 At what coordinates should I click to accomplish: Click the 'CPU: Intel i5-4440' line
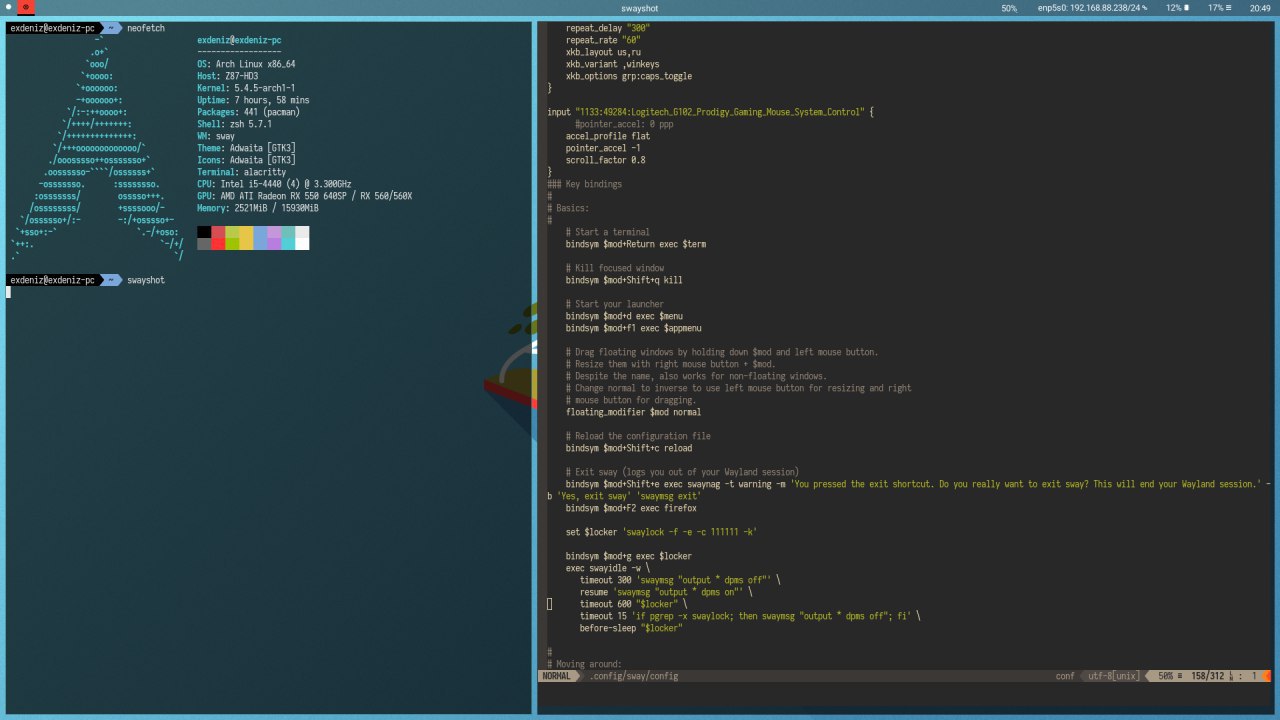point(274,184)
